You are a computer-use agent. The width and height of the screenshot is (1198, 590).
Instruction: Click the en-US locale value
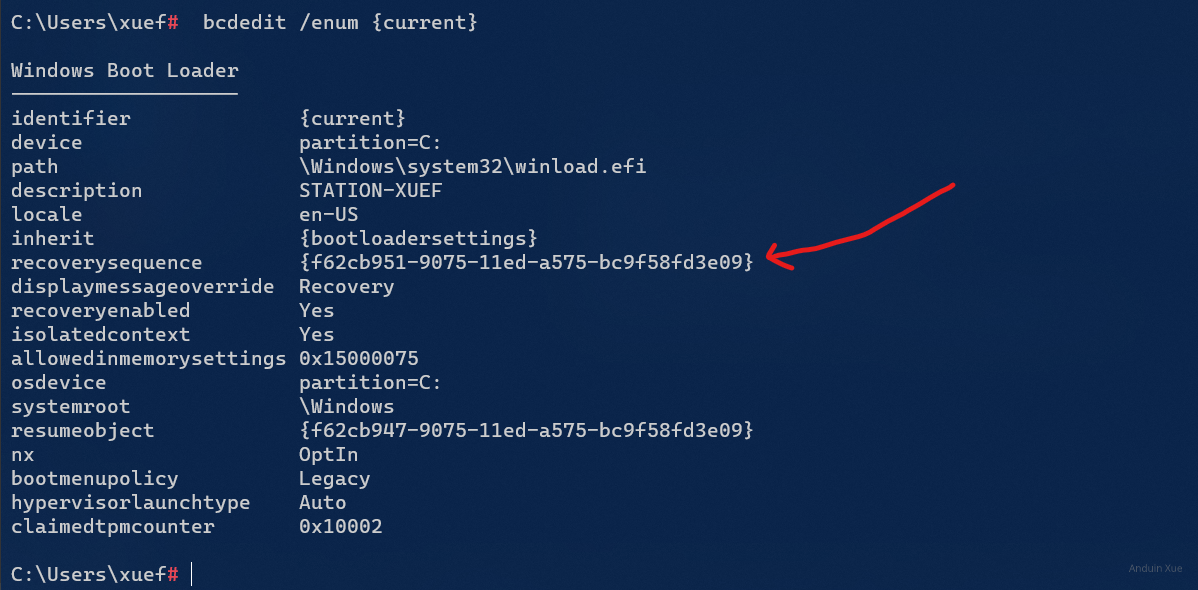point(328,214)
